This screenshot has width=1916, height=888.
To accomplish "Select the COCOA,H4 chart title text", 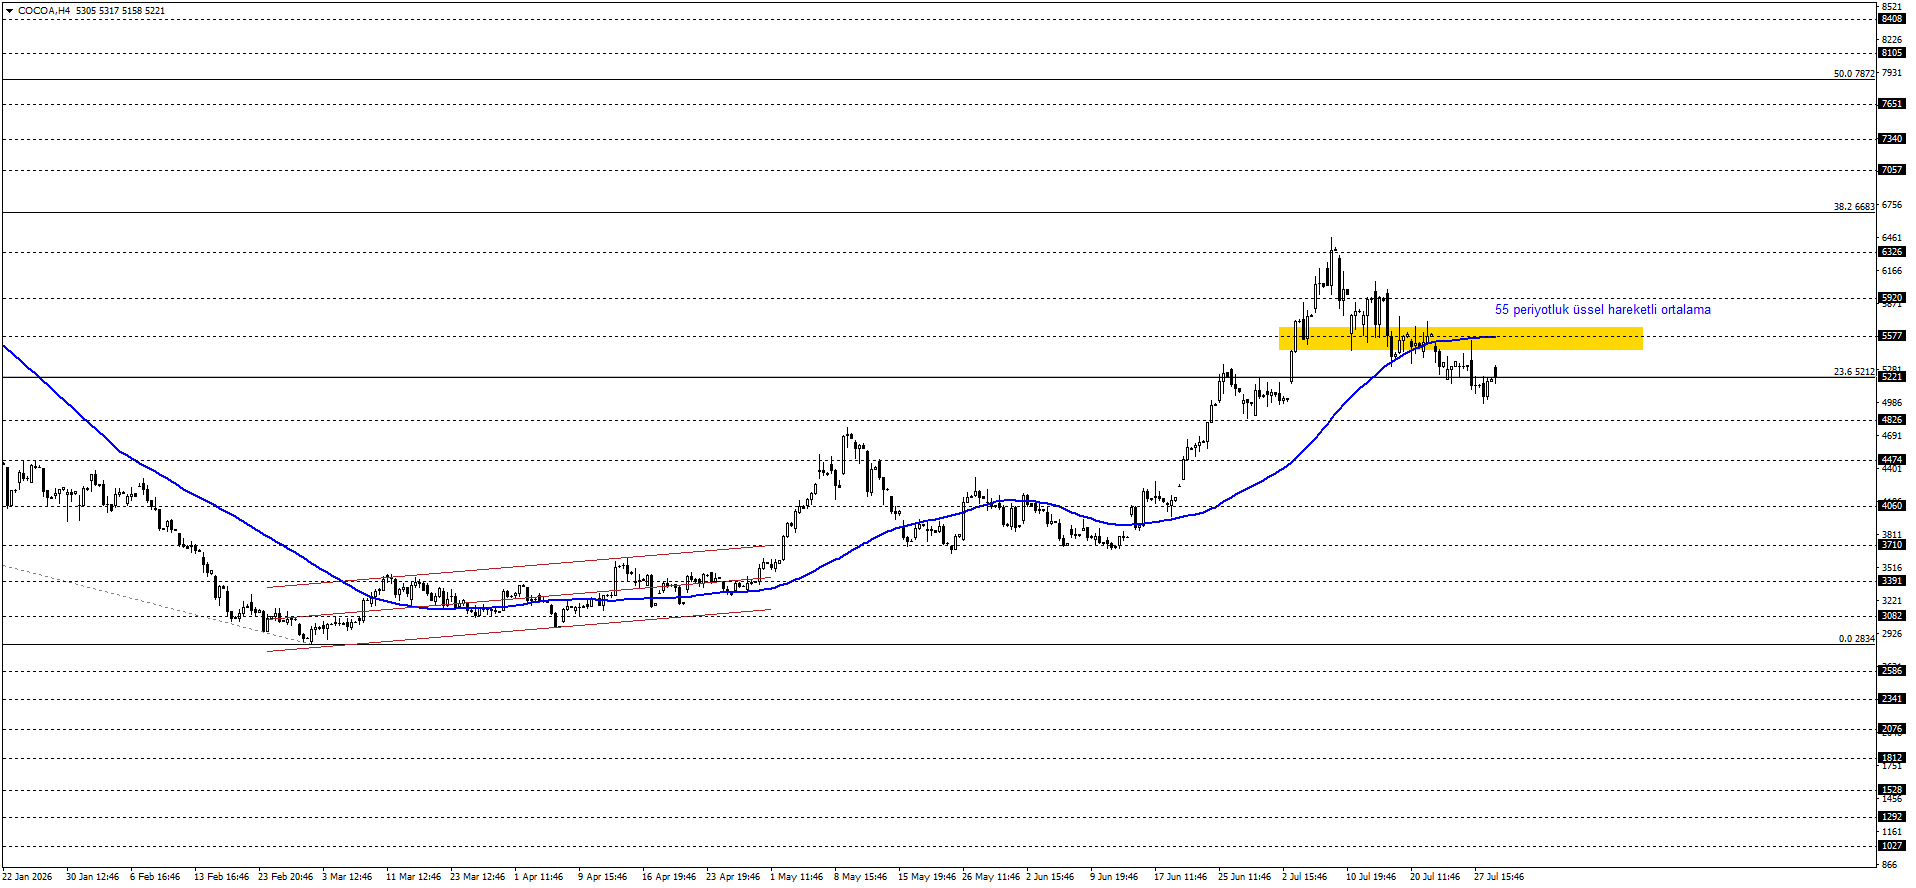I will (44, 11).
